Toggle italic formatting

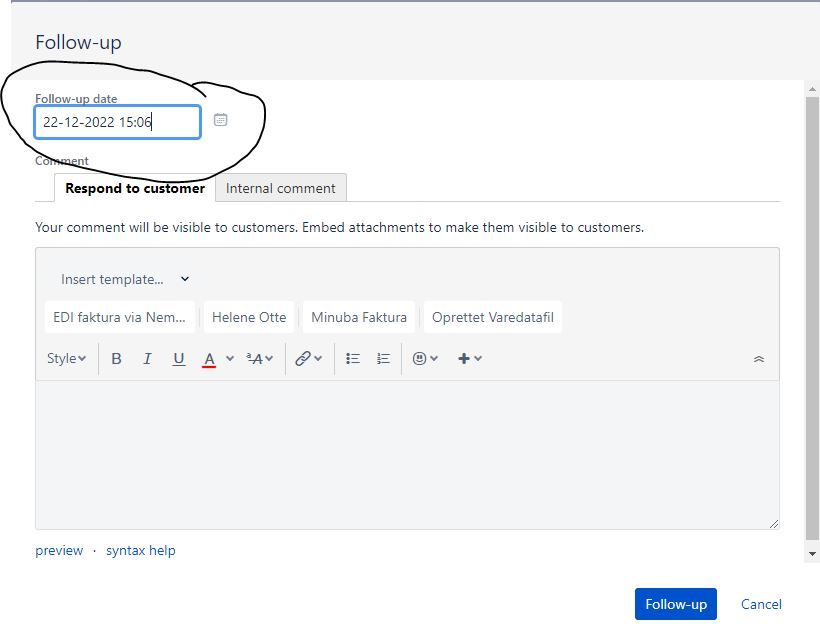[147, 359]
